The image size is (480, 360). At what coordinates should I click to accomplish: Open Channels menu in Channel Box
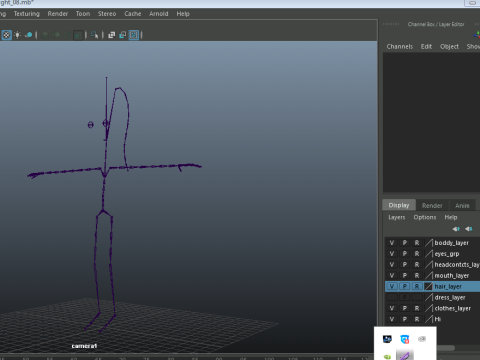coord(400,46)
